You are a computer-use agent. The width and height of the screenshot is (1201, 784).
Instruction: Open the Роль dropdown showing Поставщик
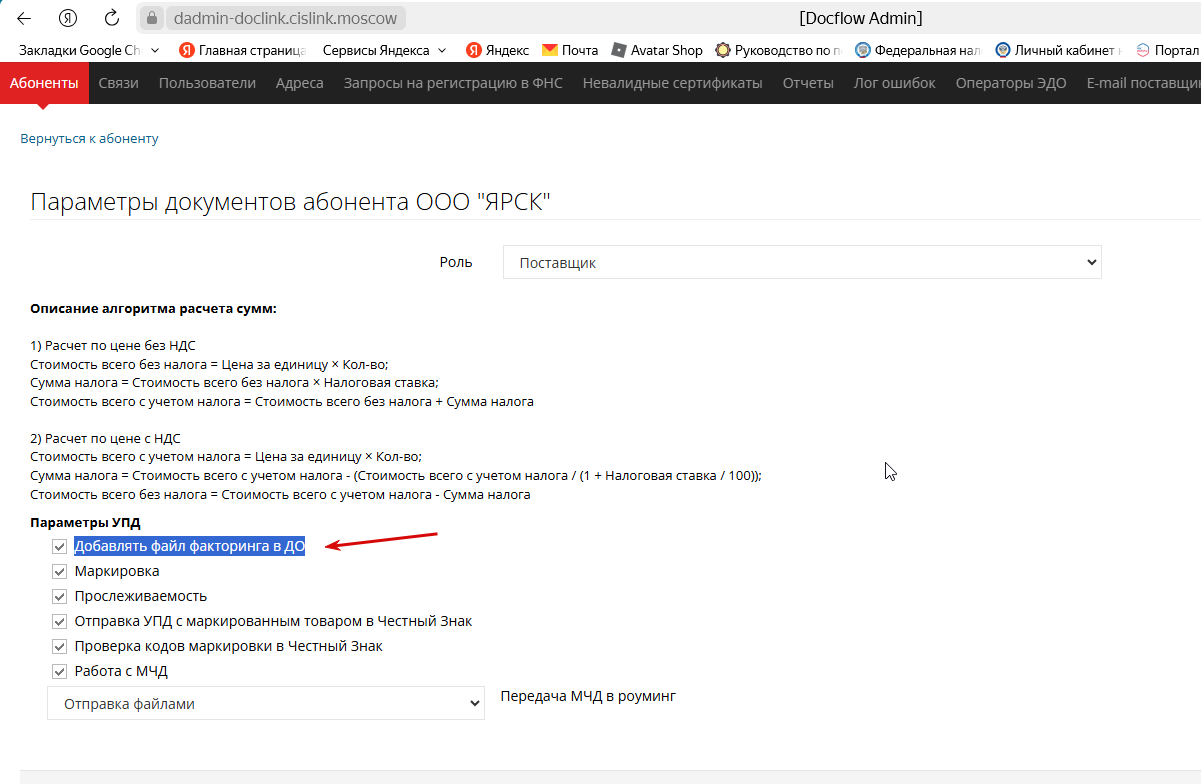[802, 262]
